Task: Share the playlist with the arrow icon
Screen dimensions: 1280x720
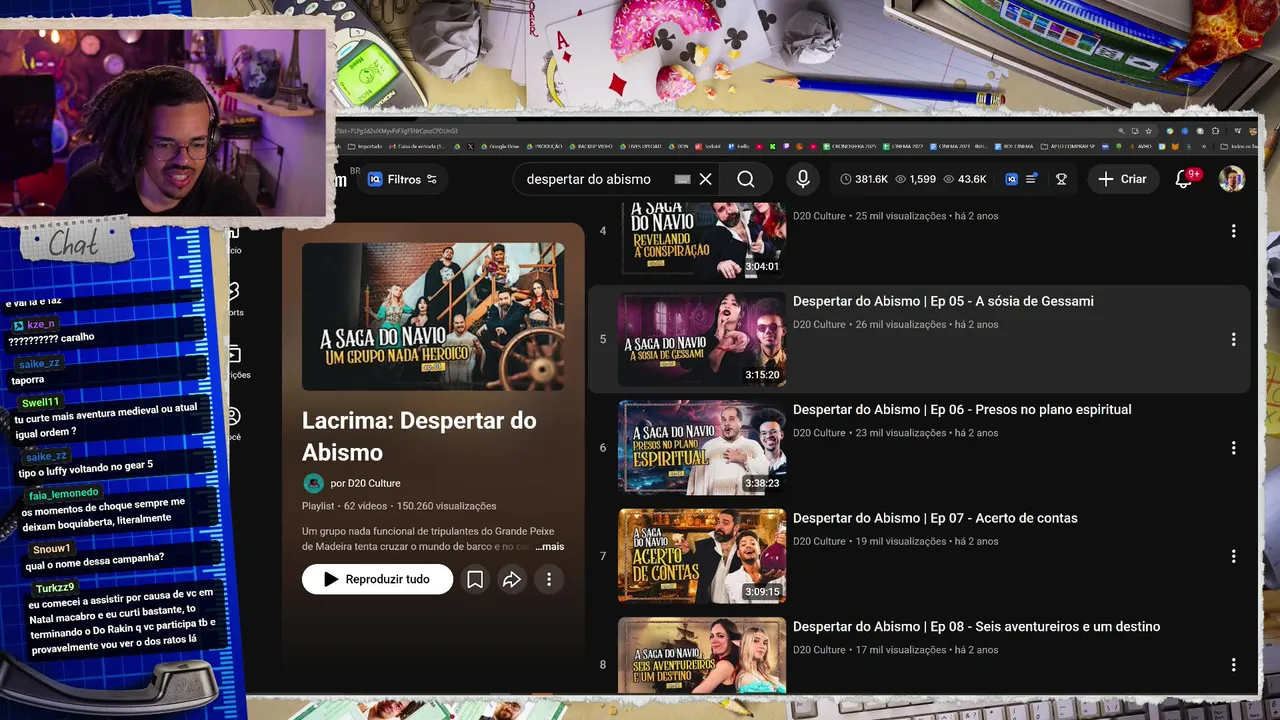Action: click(512, 579)
